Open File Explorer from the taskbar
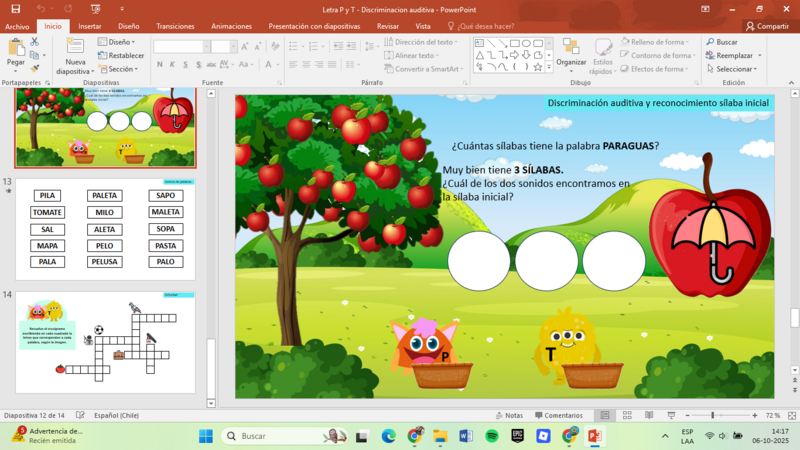The width and height of the screenshot is (800, 450). point(440,436)
